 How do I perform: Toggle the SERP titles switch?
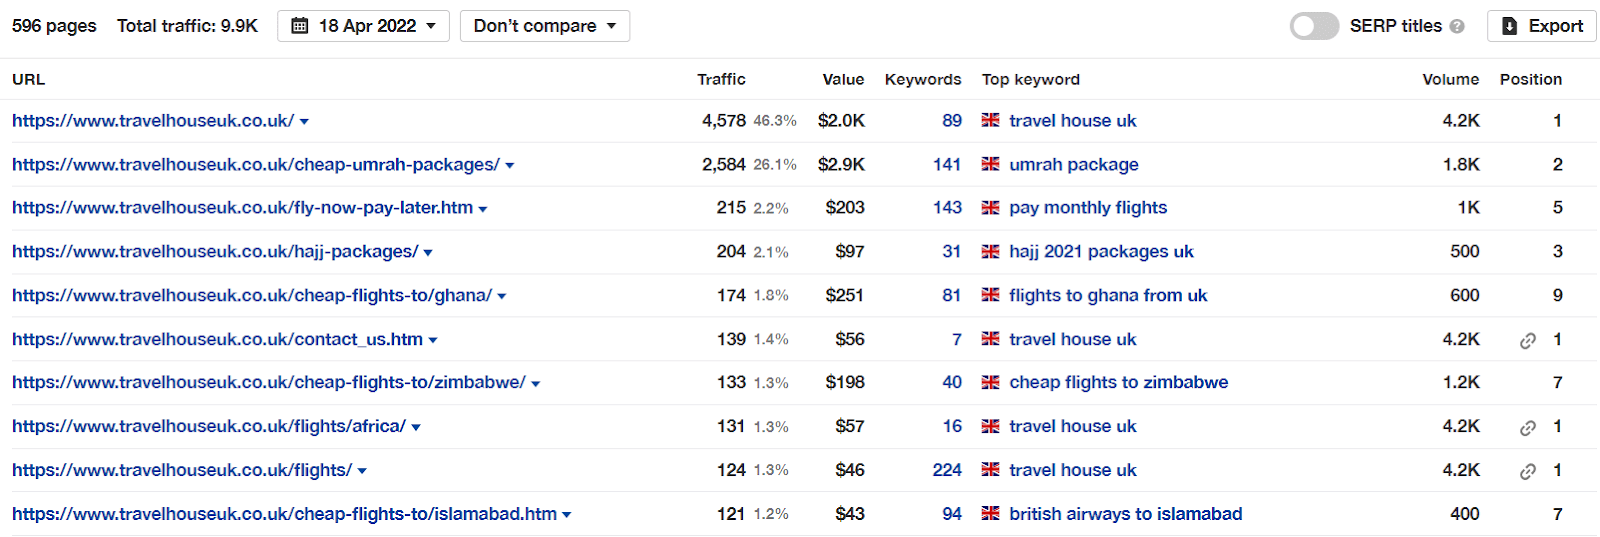(x=1314, y=26)
